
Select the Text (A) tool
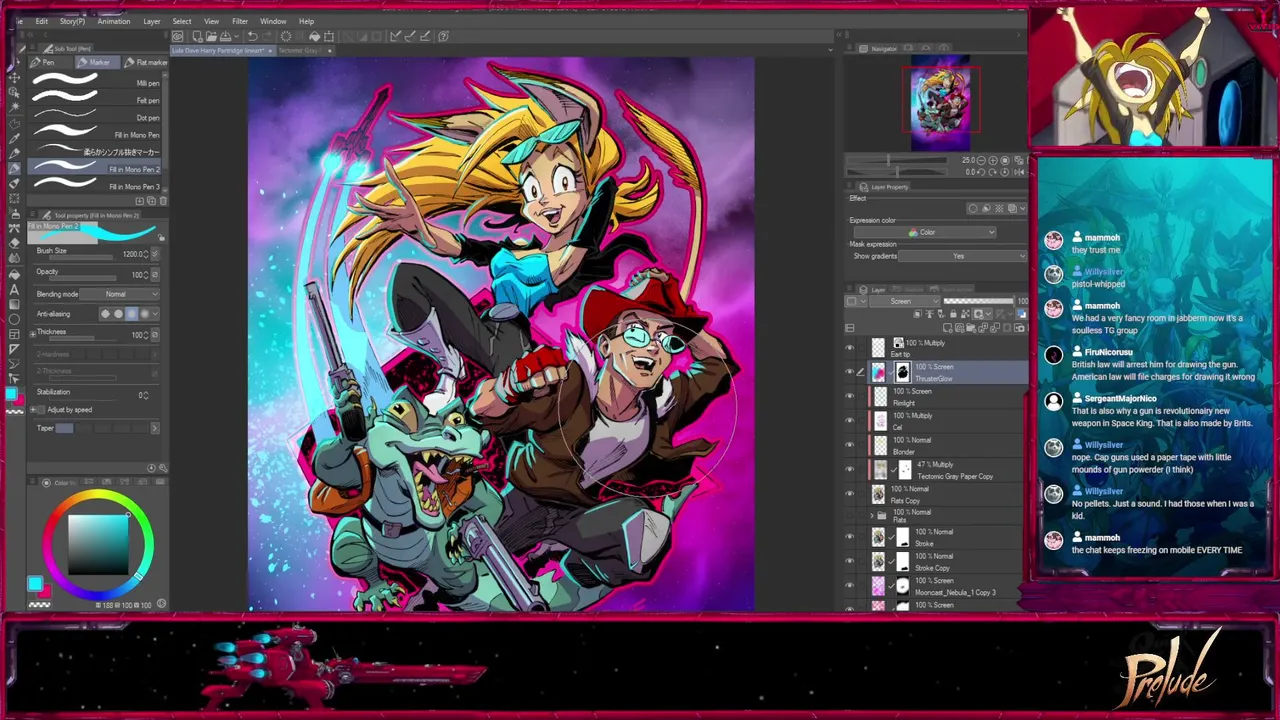[x=14, y=290]
